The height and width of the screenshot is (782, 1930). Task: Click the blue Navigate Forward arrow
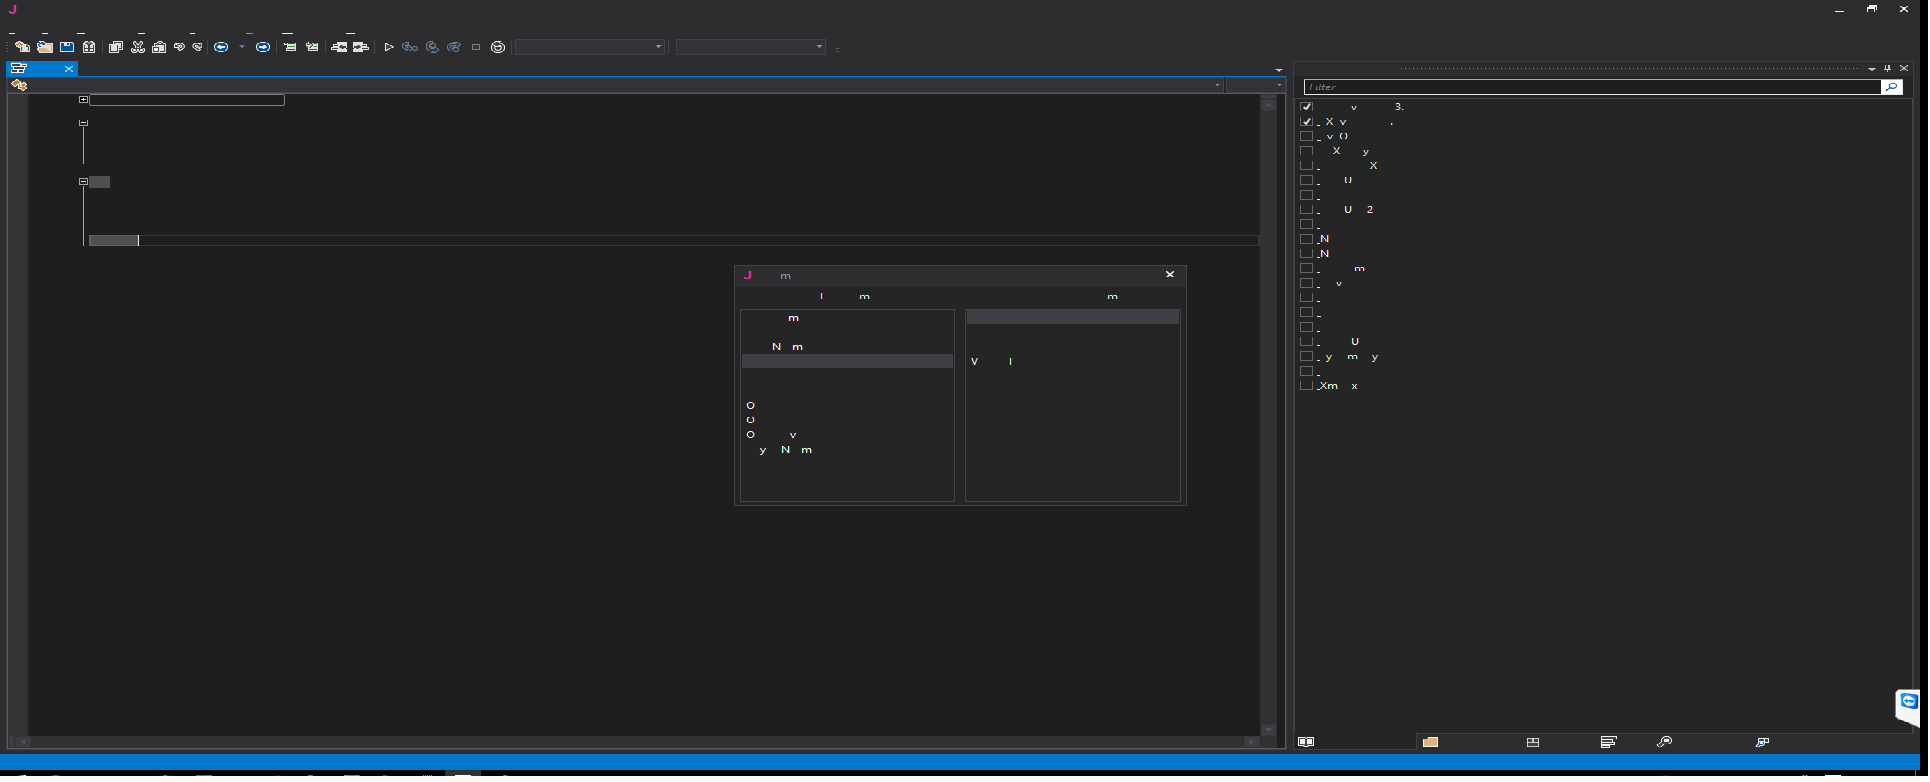tap(263, 47)
